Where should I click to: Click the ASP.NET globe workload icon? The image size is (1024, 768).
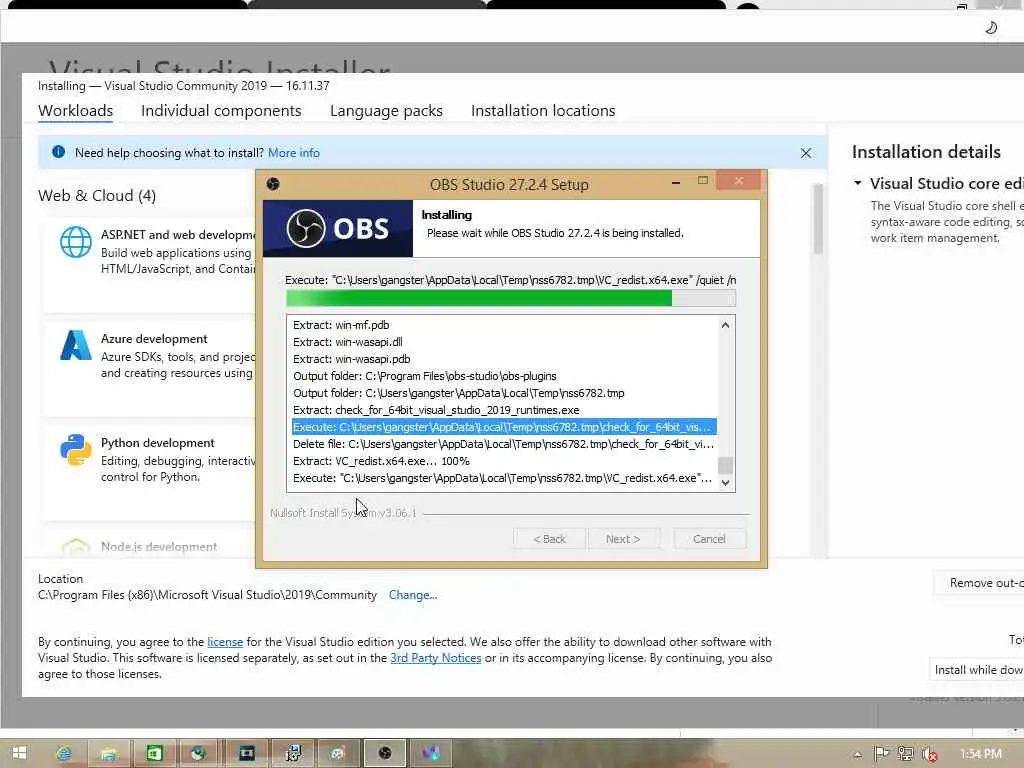(76, 242)
